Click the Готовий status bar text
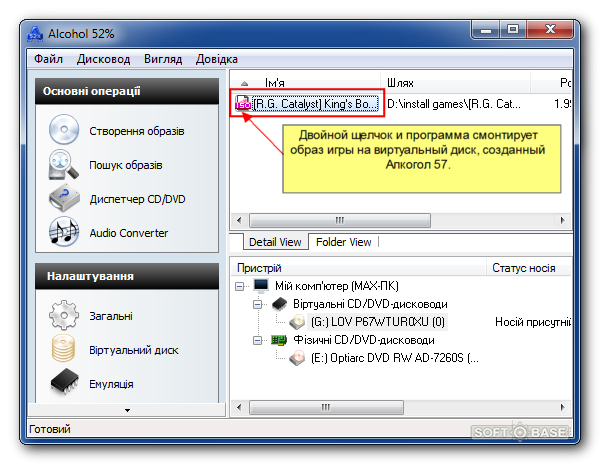This screenshot has height=464, width=600. click(50, 429)
